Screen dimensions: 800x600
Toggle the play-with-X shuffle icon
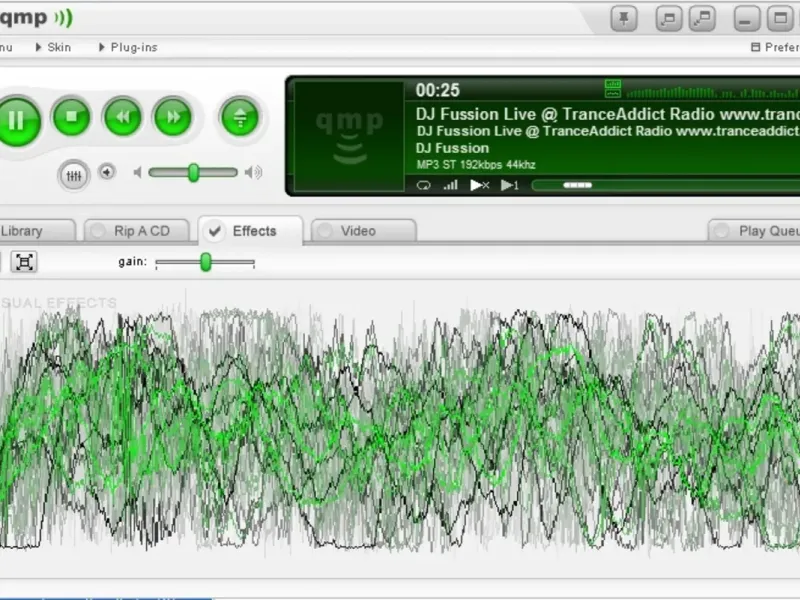coord(480,185)
